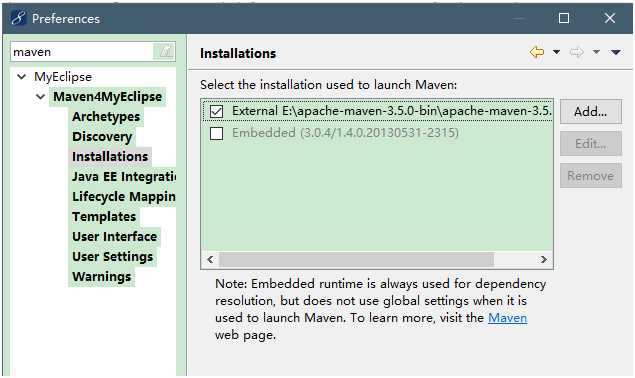Click the yellow back navigation arrow
The image size is (635, 378).
coord(537,52)
